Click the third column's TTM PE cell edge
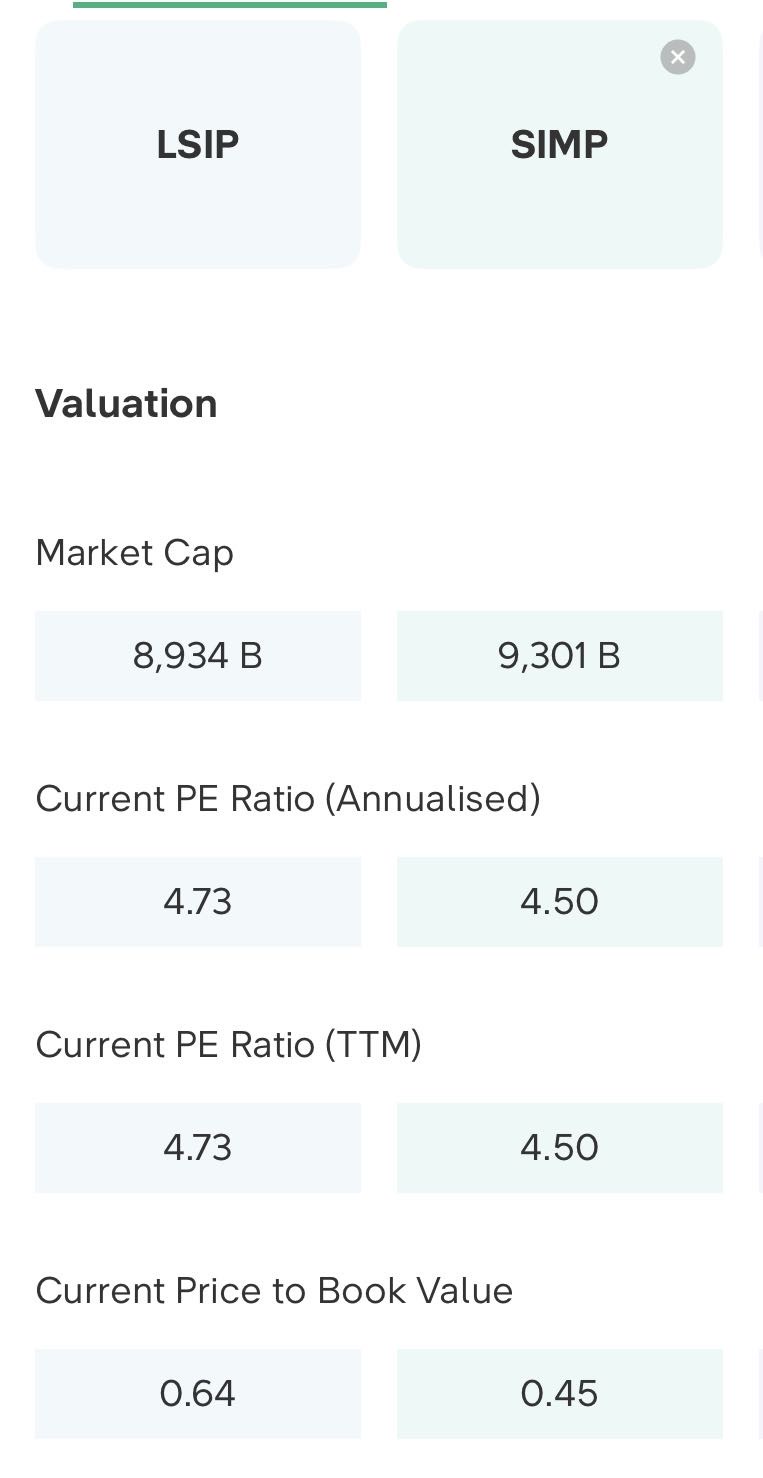Viewport: 763px width, 1478px height. [x=761, y=1148]
